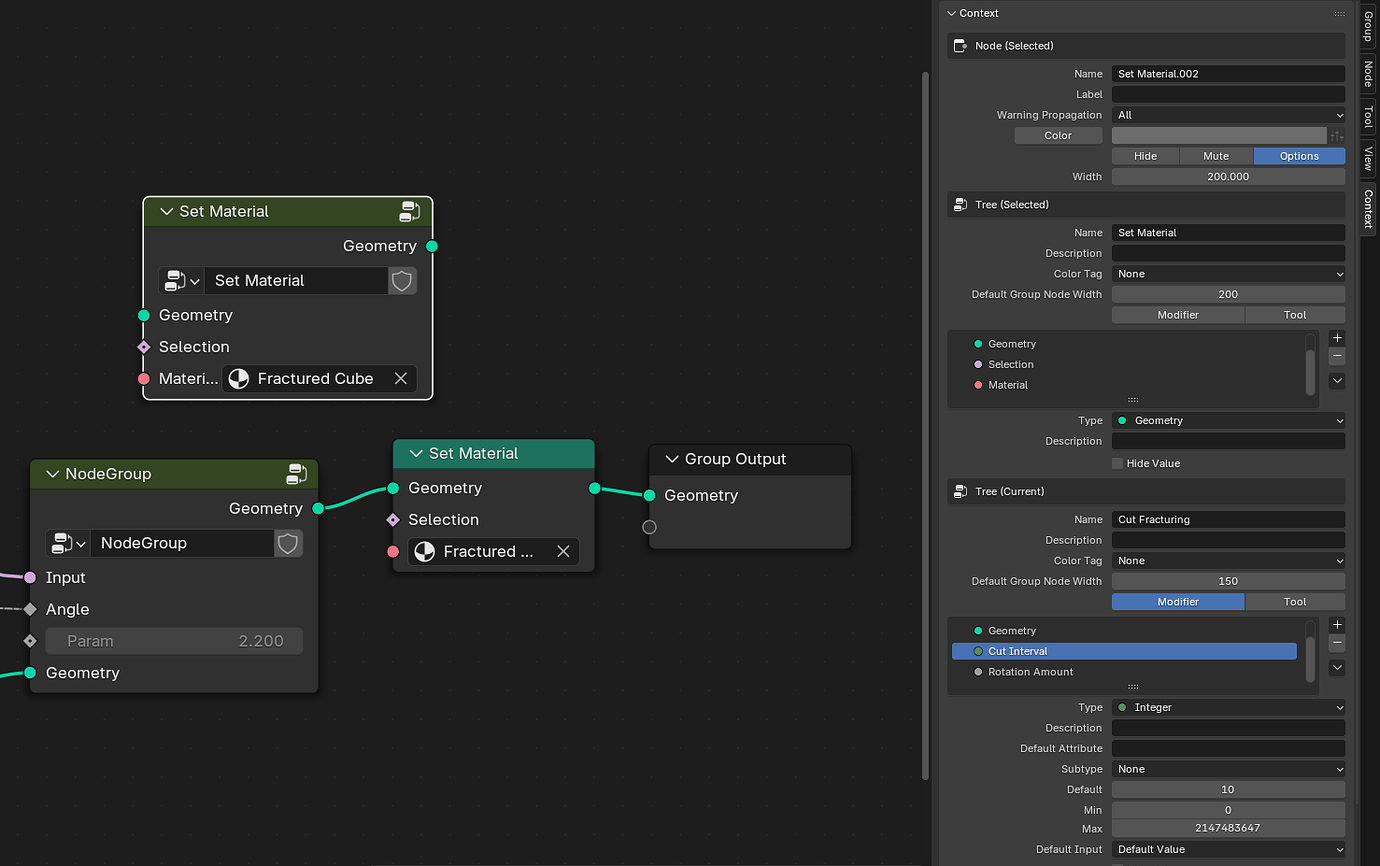The width and height of the screenshot is (1380, 866).
Task: Open the Subtype dropdown
Action: point(1228,769)
